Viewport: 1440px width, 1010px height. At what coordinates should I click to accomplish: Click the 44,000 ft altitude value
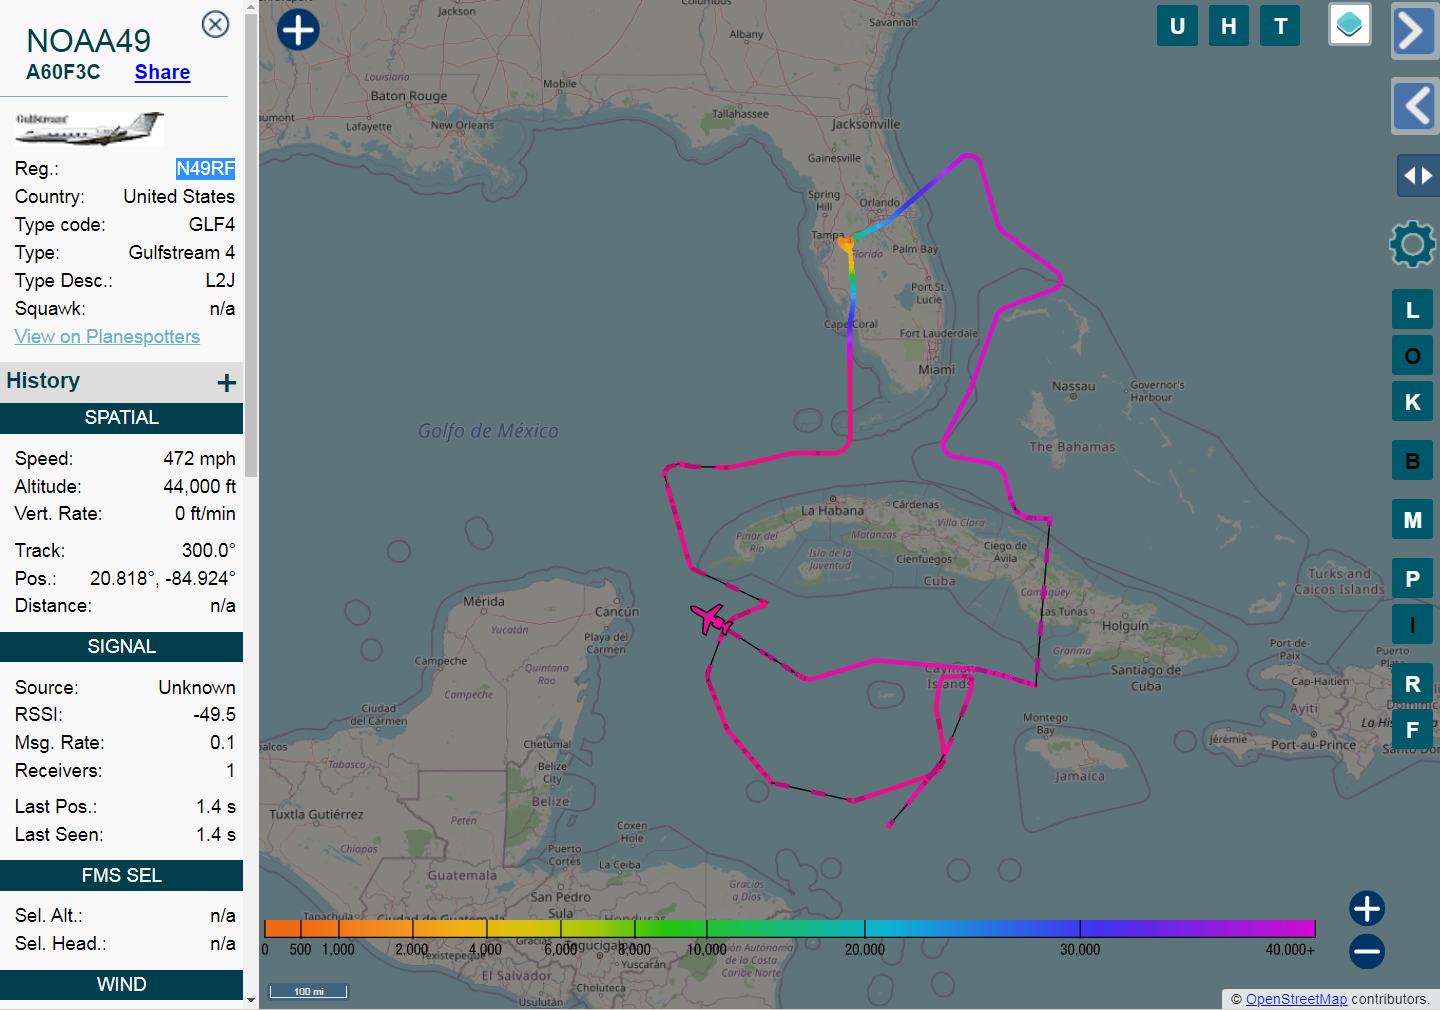199,486
